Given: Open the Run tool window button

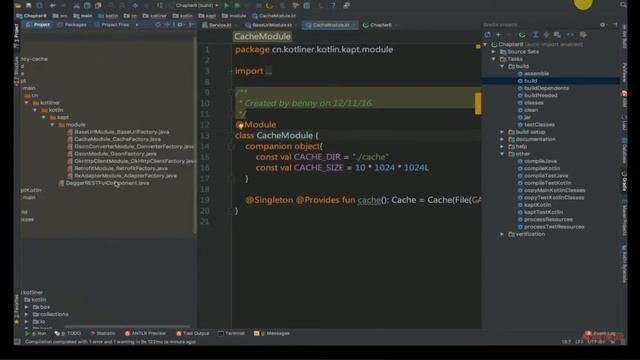Looking at the screenshot, I should click(36, 333).
